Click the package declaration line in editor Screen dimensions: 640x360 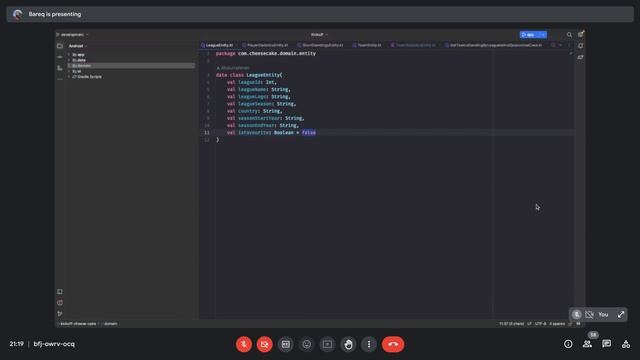pos(266,53)
